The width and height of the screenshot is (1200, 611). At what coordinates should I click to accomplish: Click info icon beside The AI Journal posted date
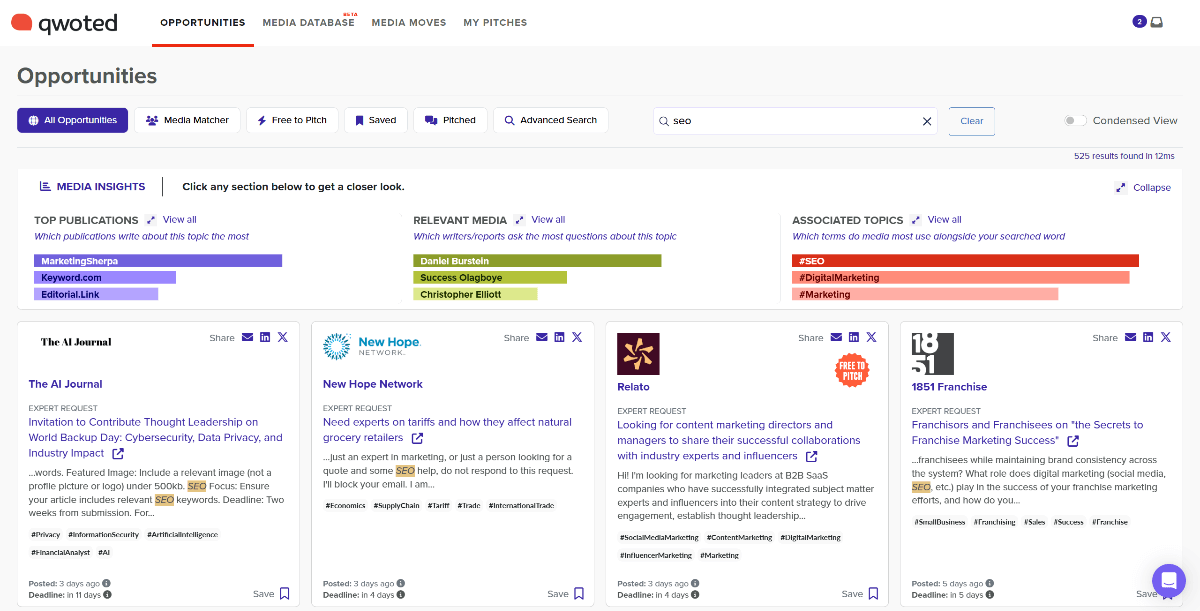pyautogui.click(x=107, y=583)
